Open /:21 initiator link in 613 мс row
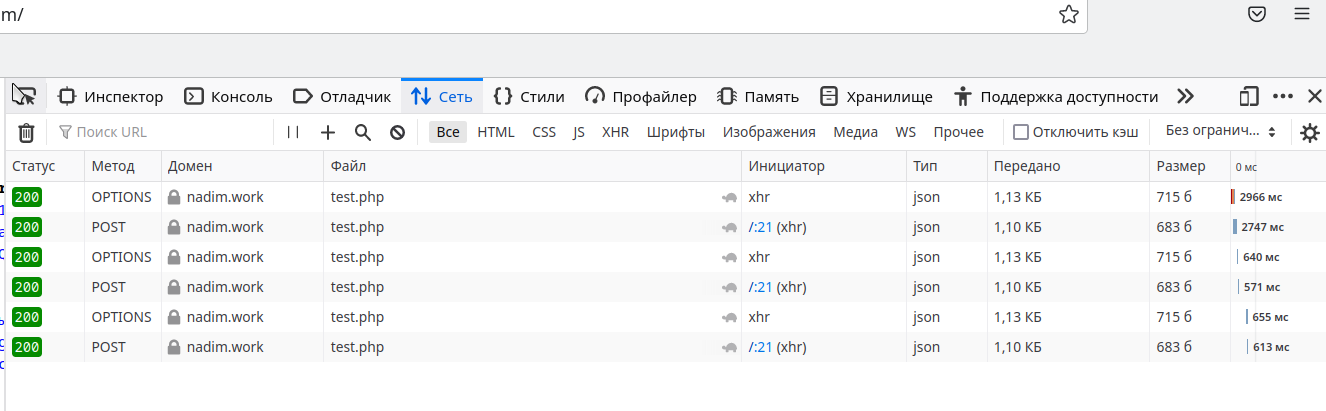 click(x=760, y=347)
